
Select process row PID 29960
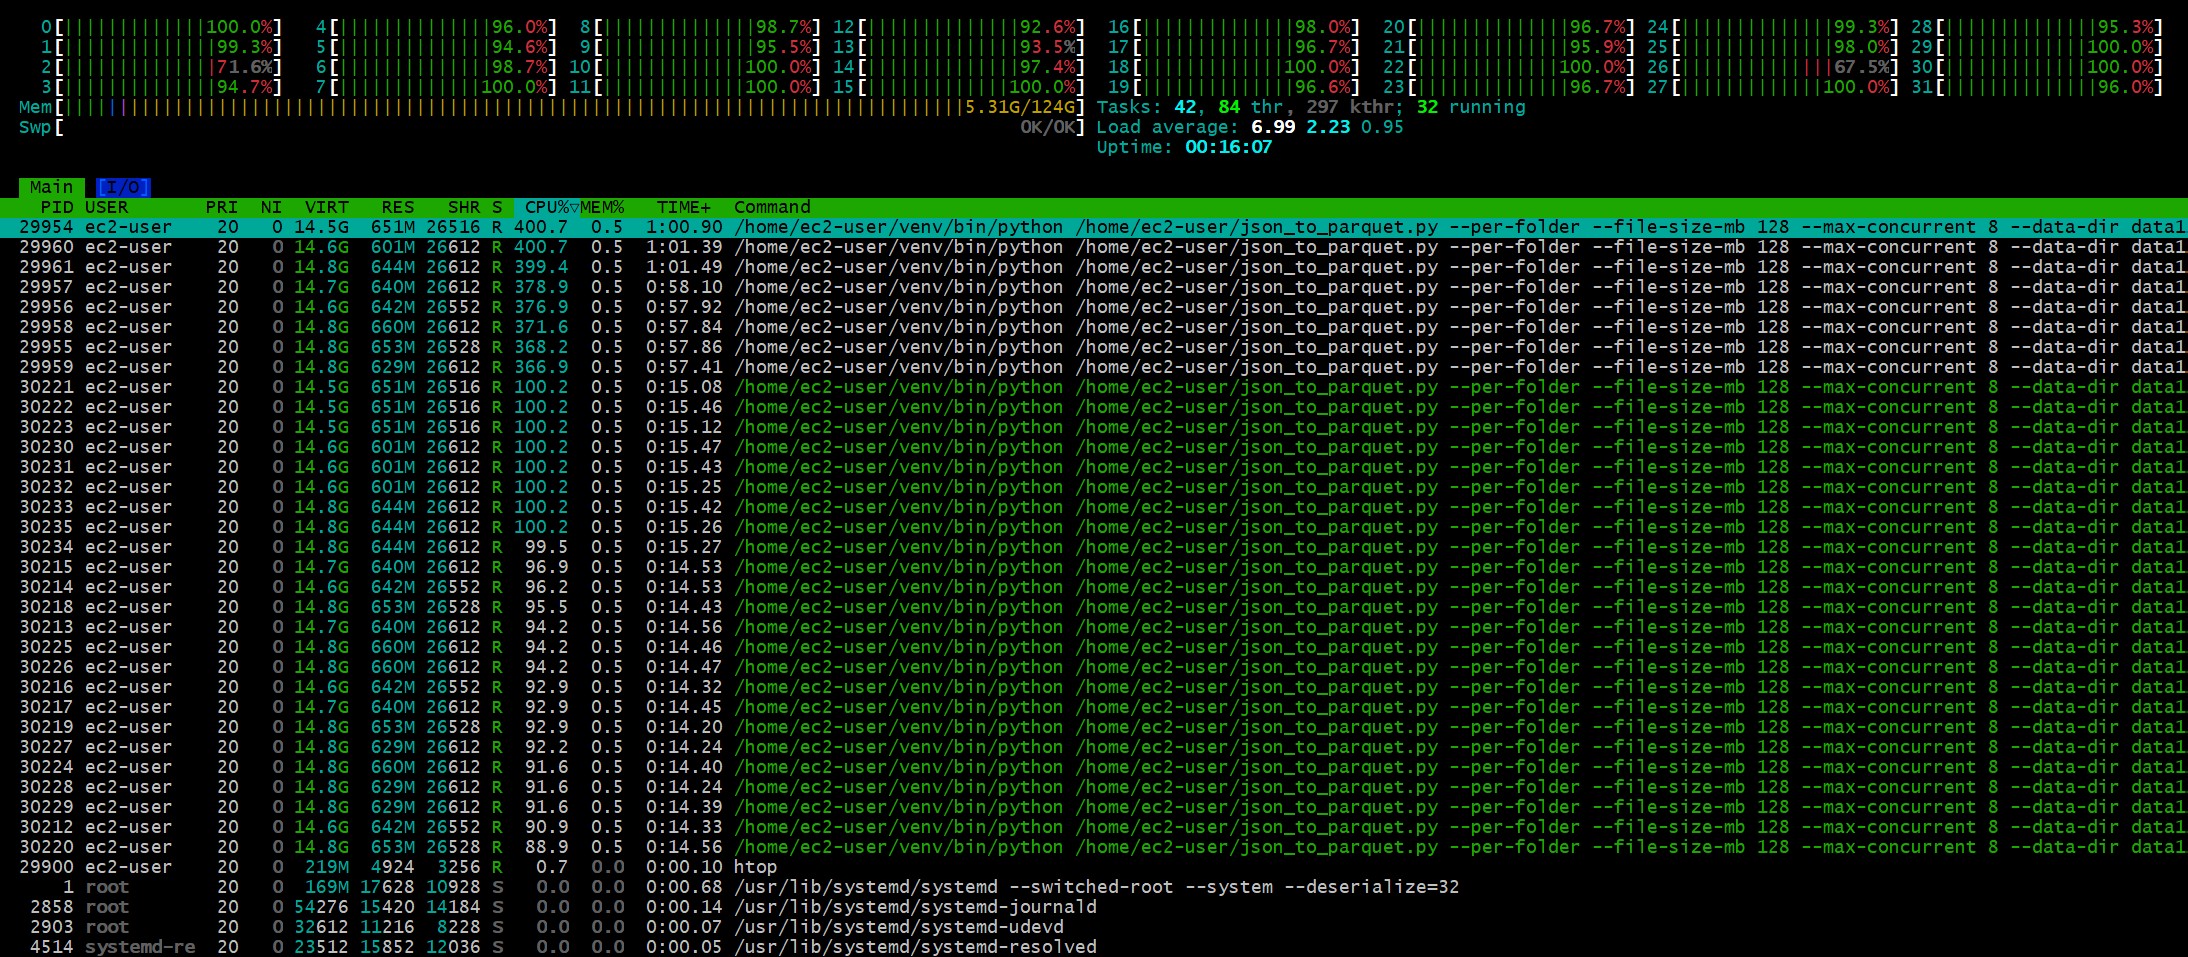(x=1094, y=247)
